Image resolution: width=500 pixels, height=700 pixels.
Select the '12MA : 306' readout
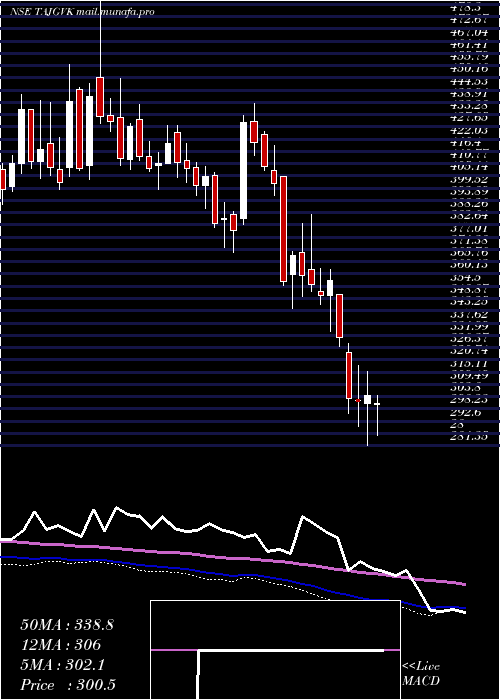coord(61,645)
